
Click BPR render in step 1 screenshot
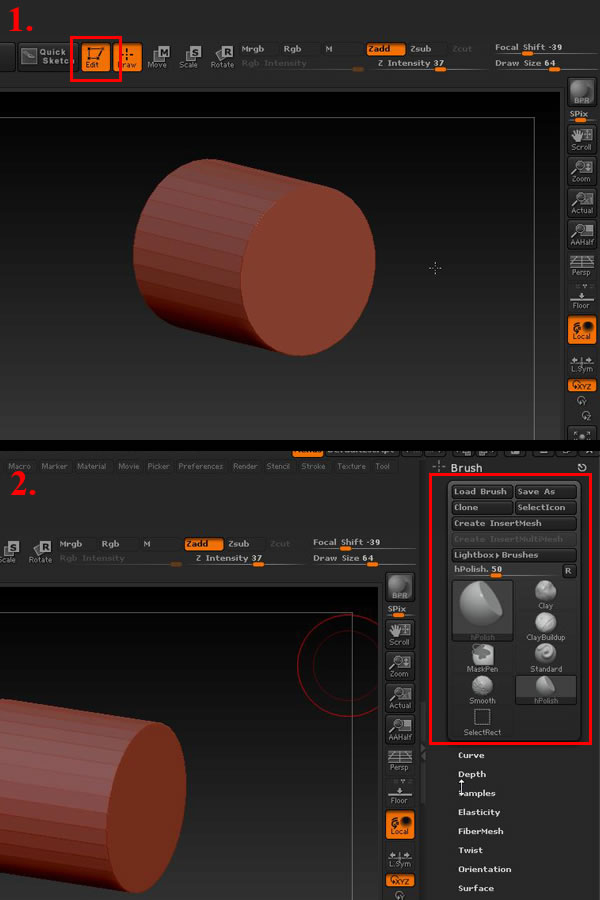click(x=581, y=92)
